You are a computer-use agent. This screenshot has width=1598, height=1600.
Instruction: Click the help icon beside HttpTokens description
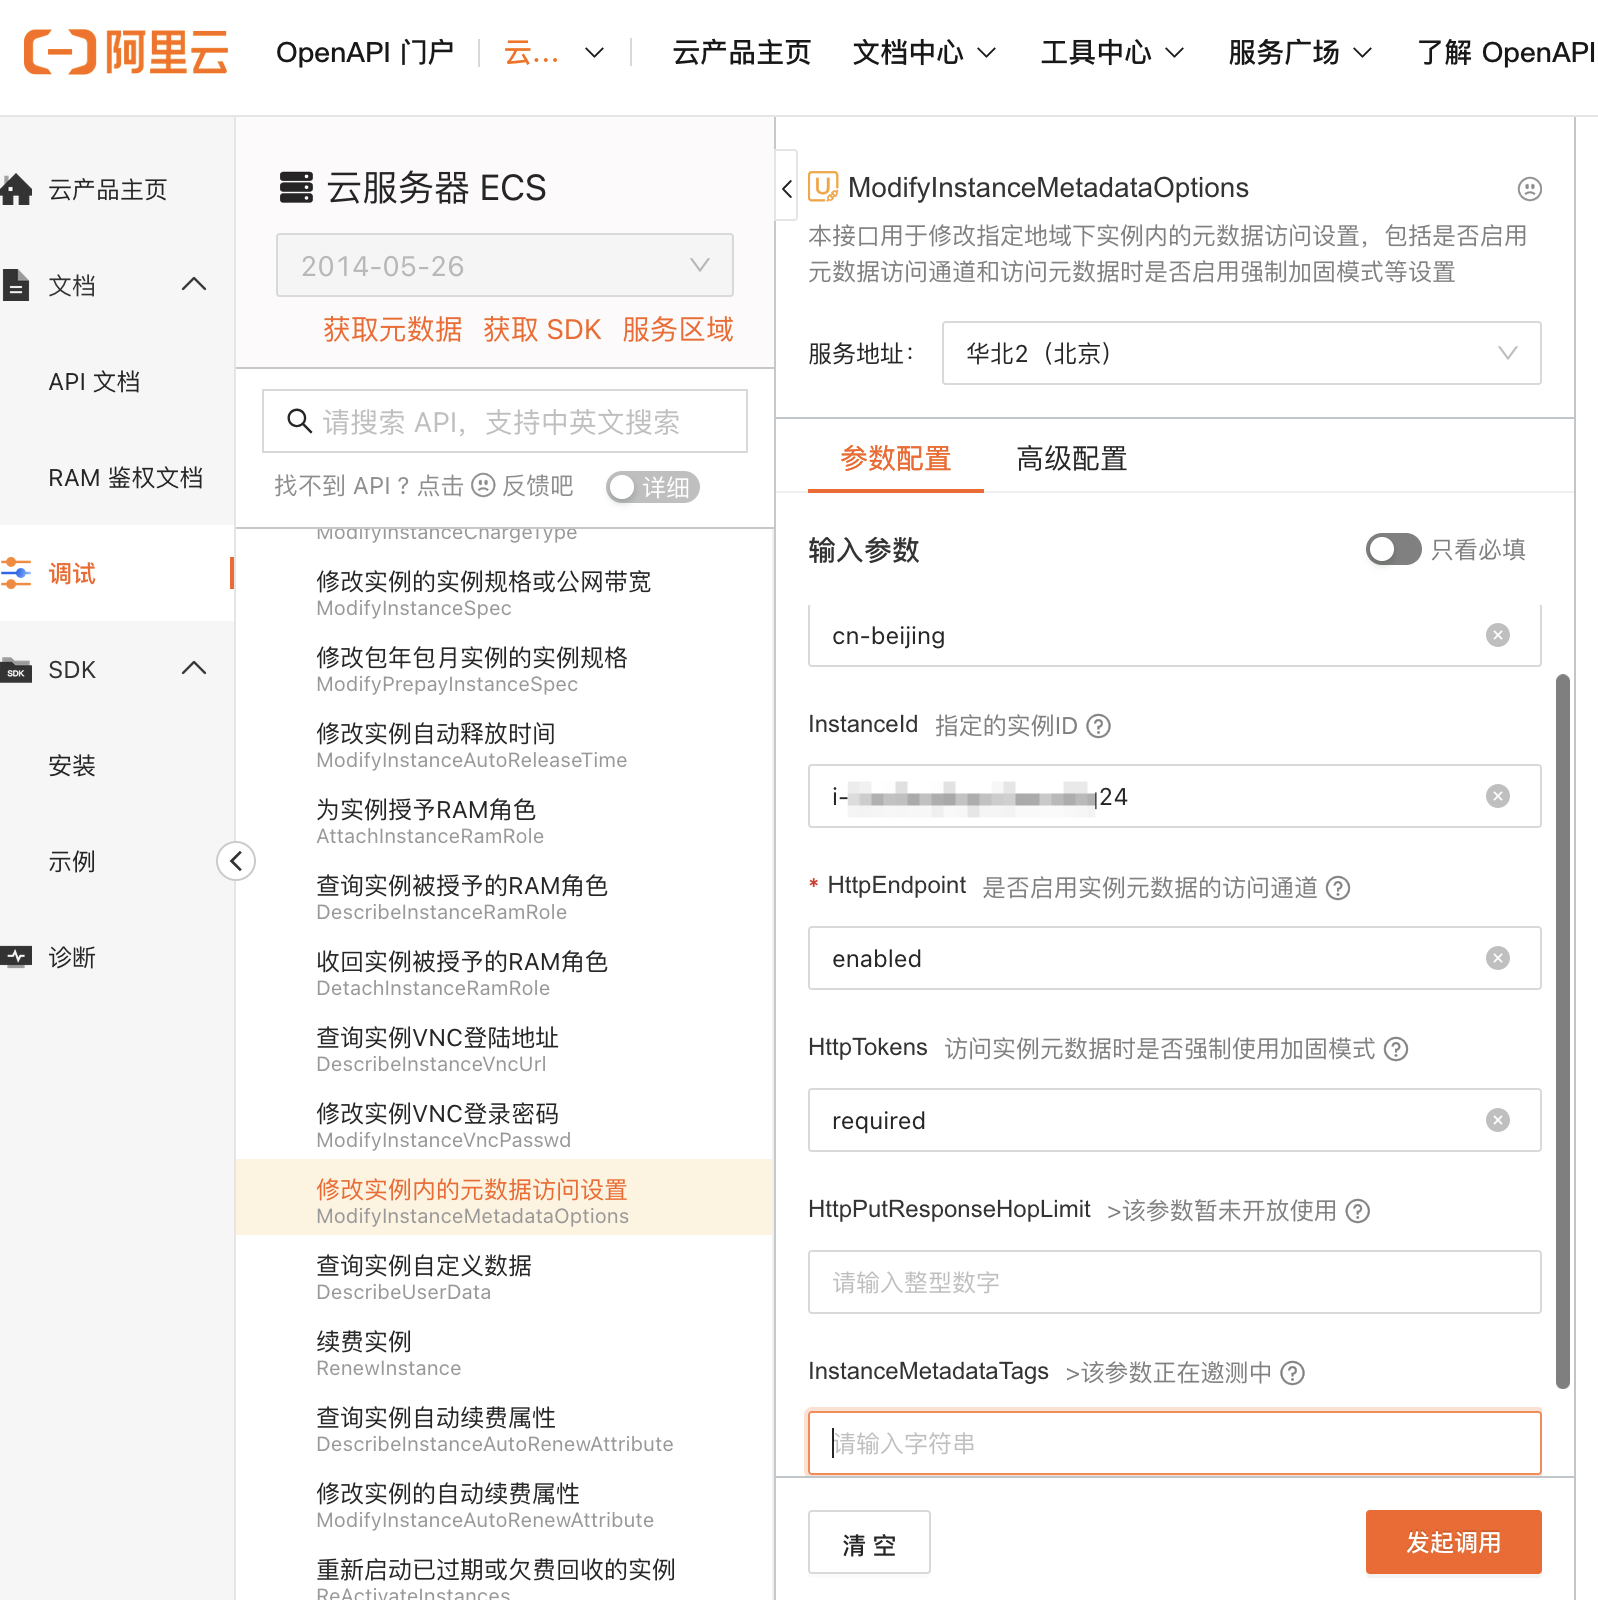(1396, 1049)
